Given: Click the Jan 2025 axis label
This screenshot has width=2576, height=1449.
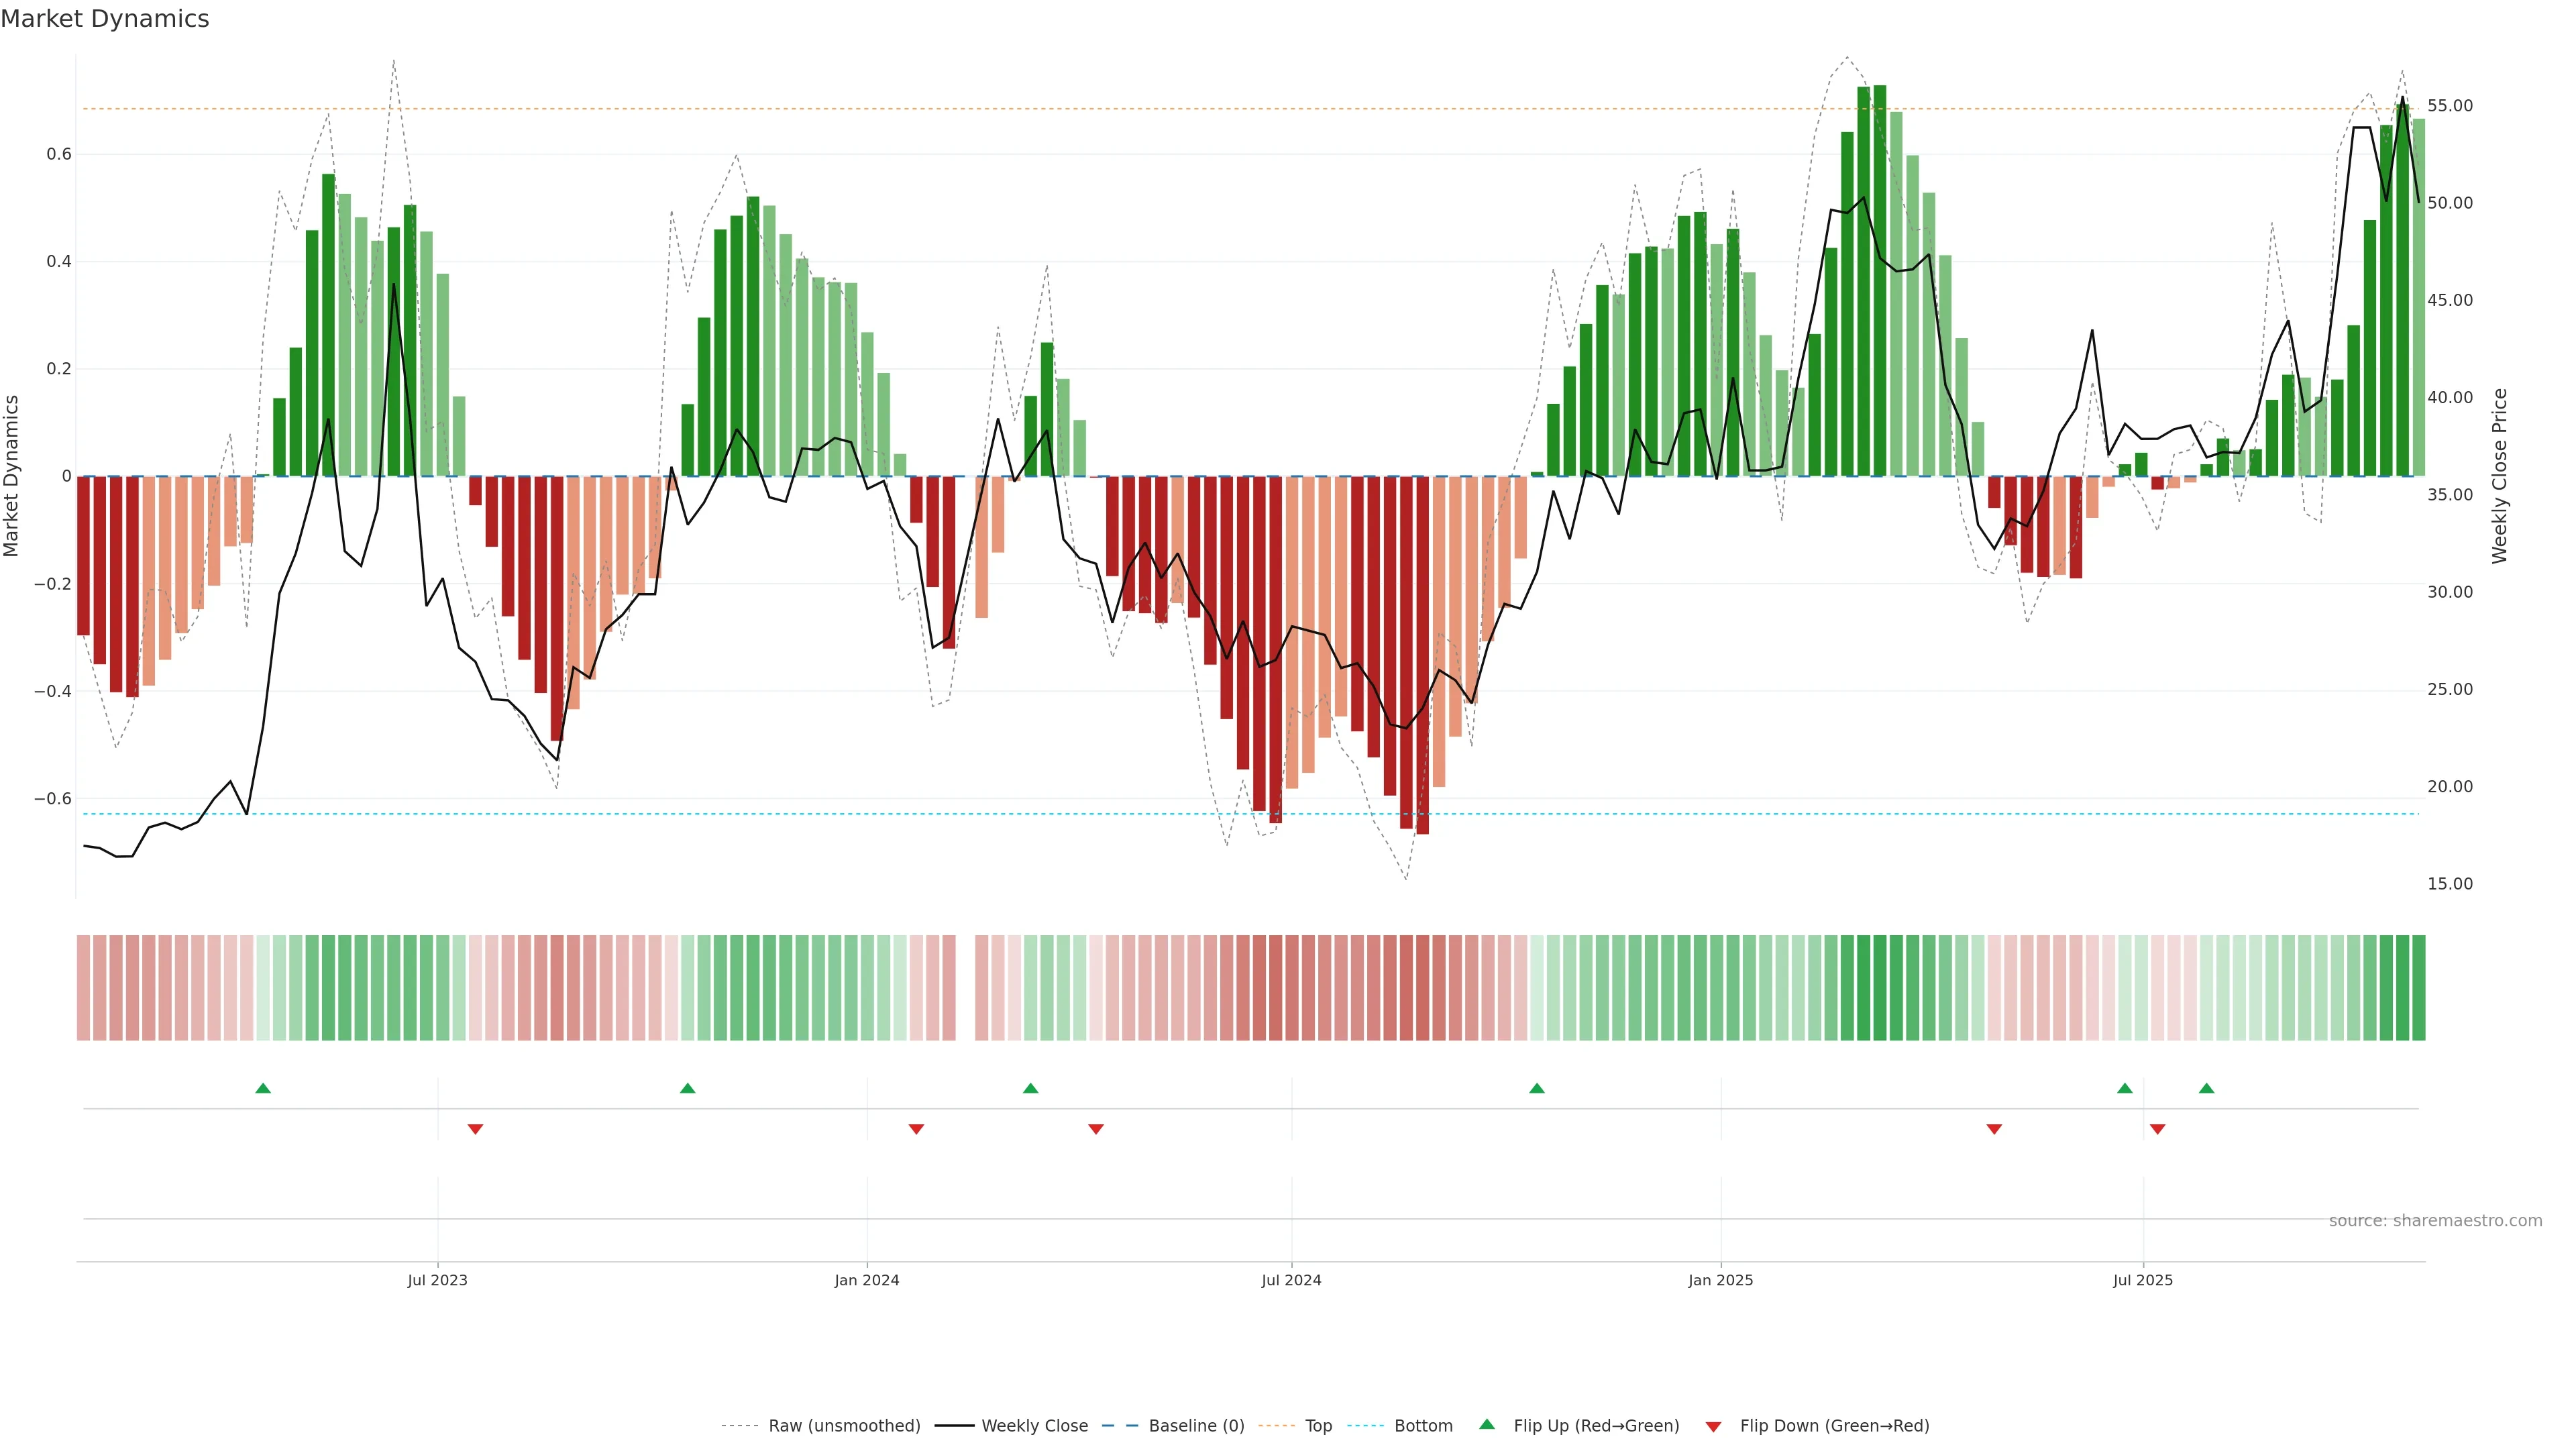Looking at the screenshot, I should [1720, 1280].
